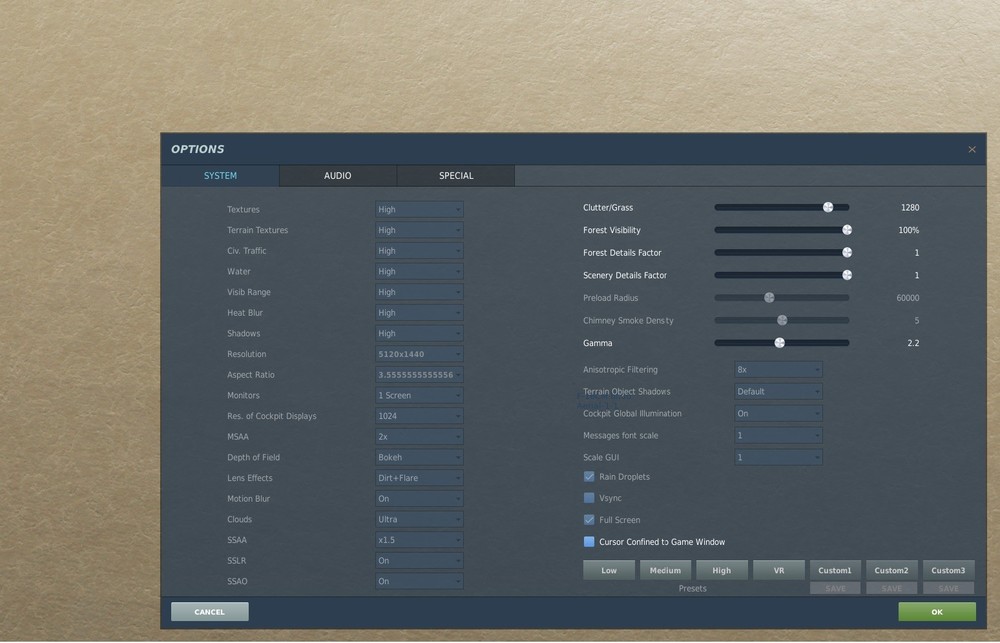Disable the Rain Droplets checkbox
The width and height of the screenshot is (1000, 643).
[589, 477]
